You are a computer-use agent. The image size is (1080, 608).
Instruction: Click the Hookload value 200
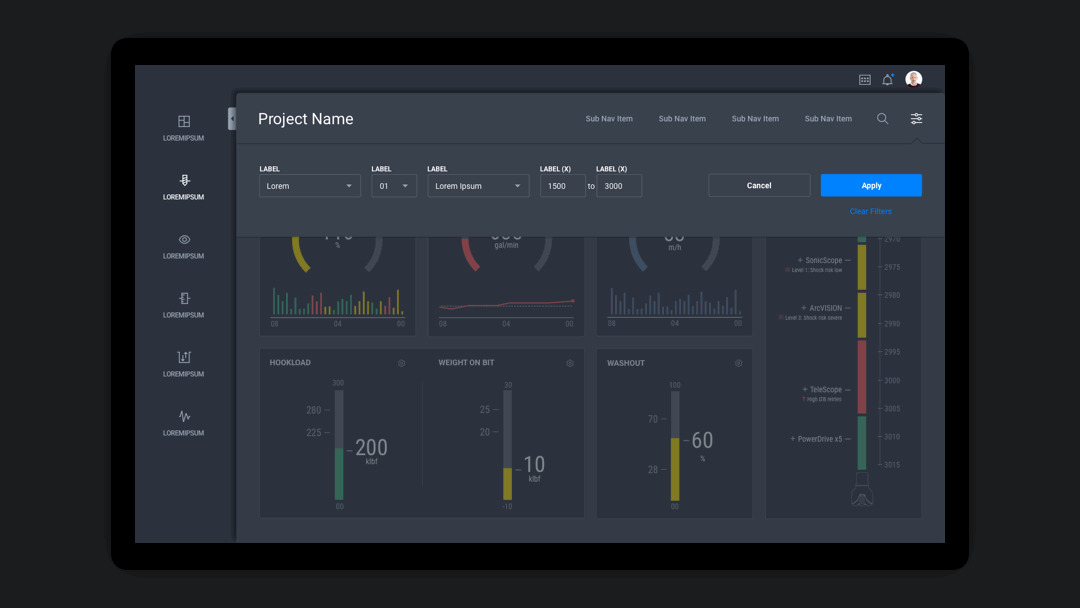pos(371,448)
